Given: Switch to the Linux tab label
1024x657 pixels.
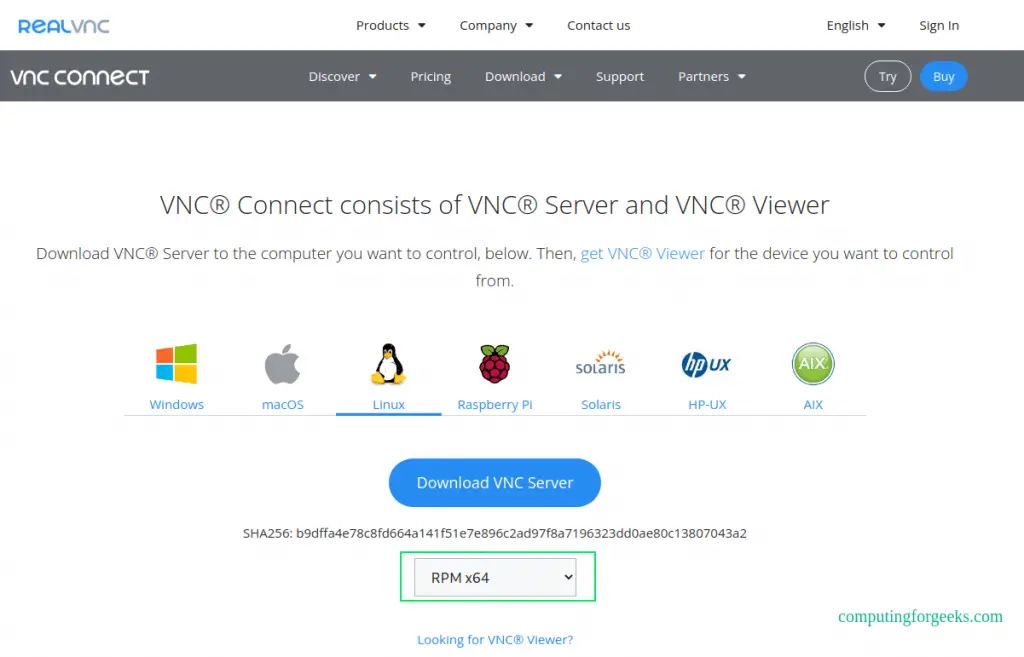Looking at the screenshot, I should tap(389, 405).
